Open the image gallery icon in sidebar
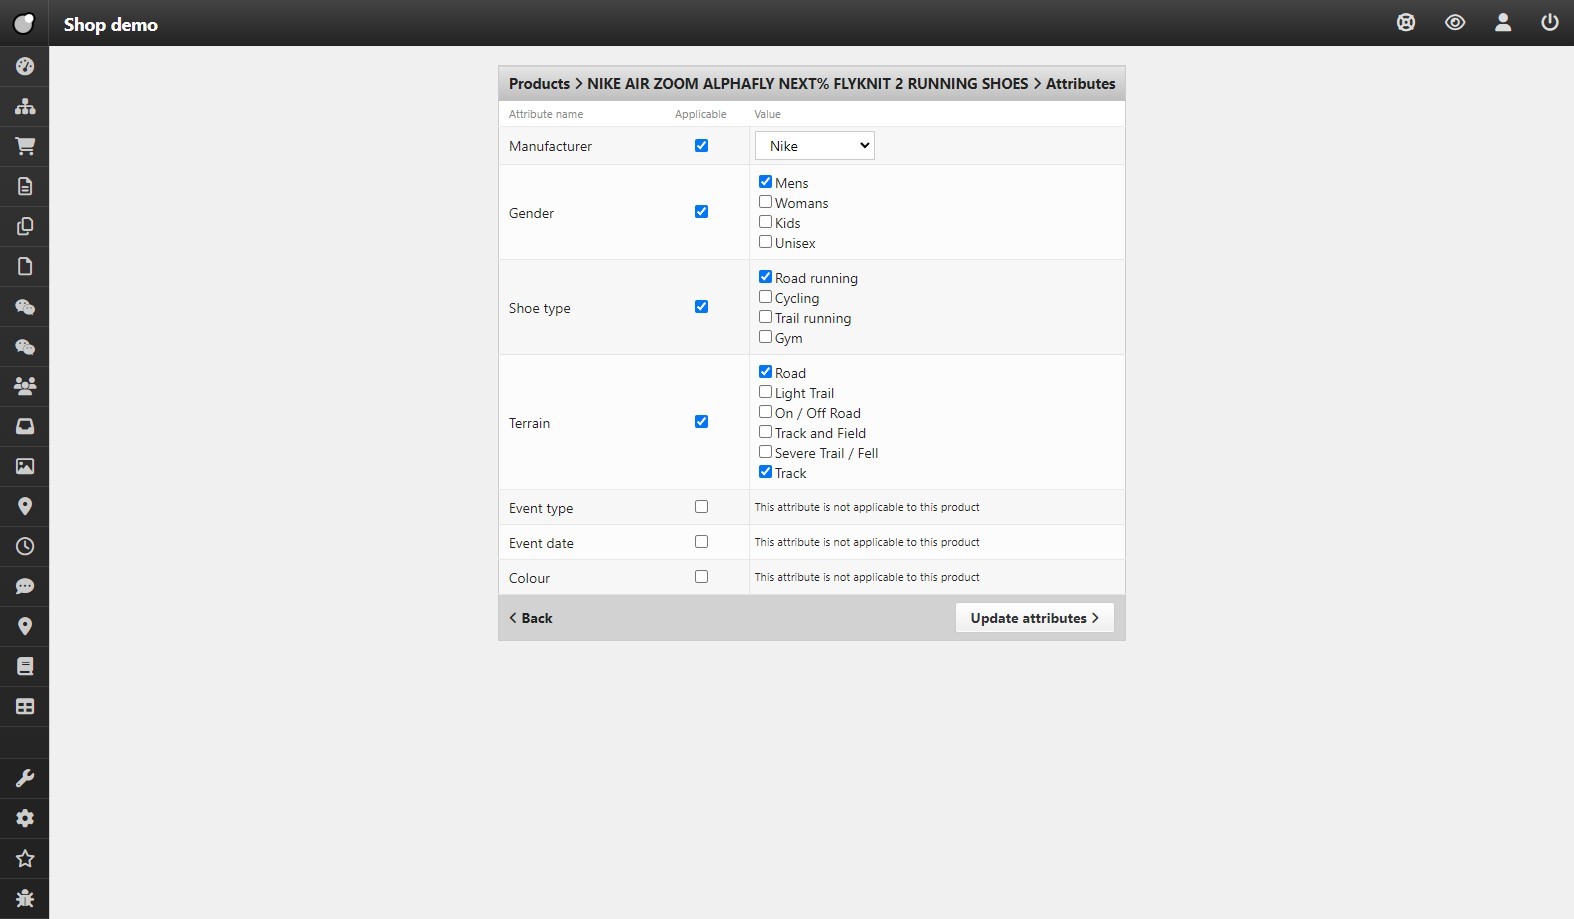This screenshot has width=1574, height=919. point(25,466)
